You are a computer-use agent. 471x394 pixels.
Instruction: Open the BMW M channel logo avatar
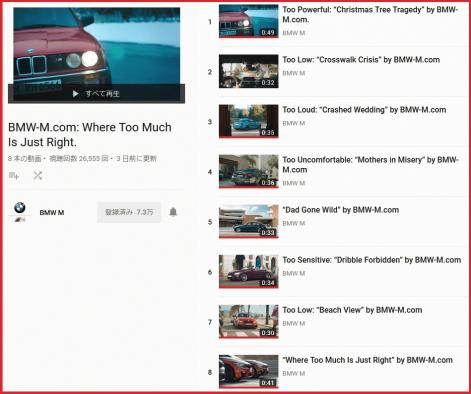[x=20, y=212]
